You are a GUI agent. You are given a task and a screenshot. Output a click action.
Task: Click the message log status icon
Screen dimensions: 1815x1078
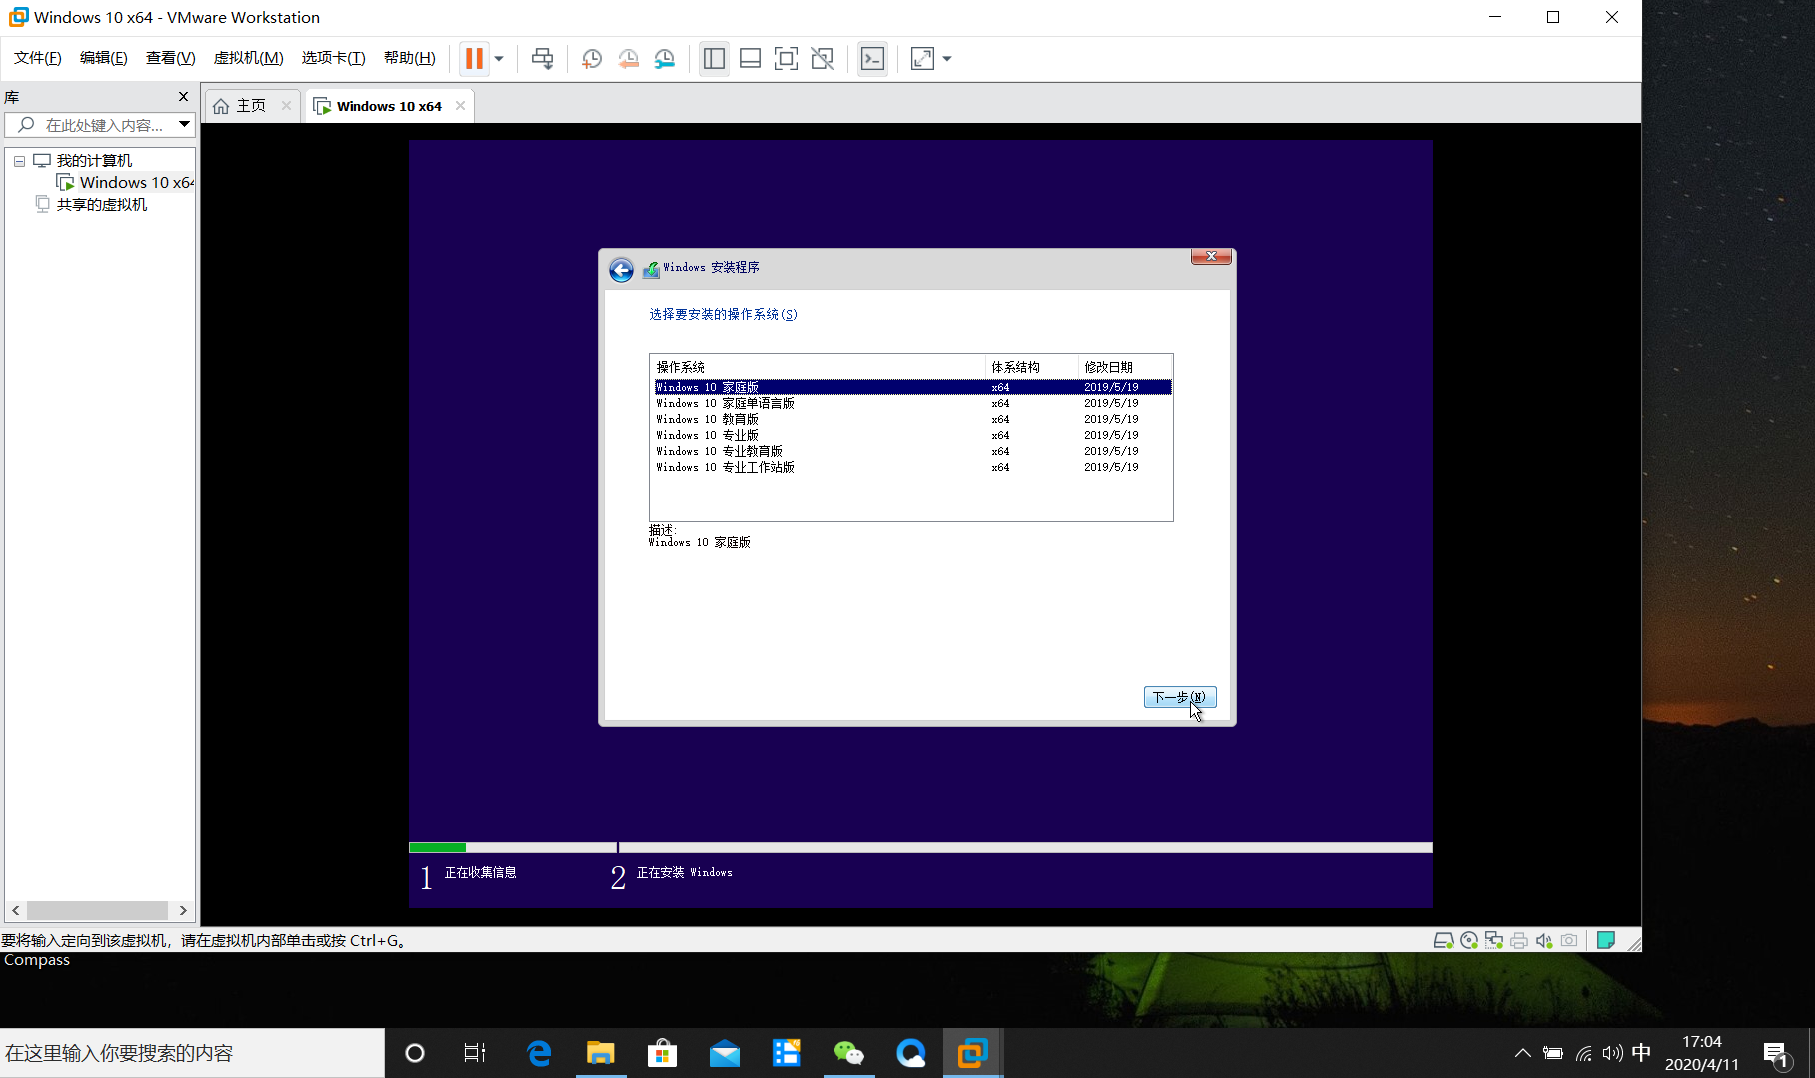(1606, 940)
